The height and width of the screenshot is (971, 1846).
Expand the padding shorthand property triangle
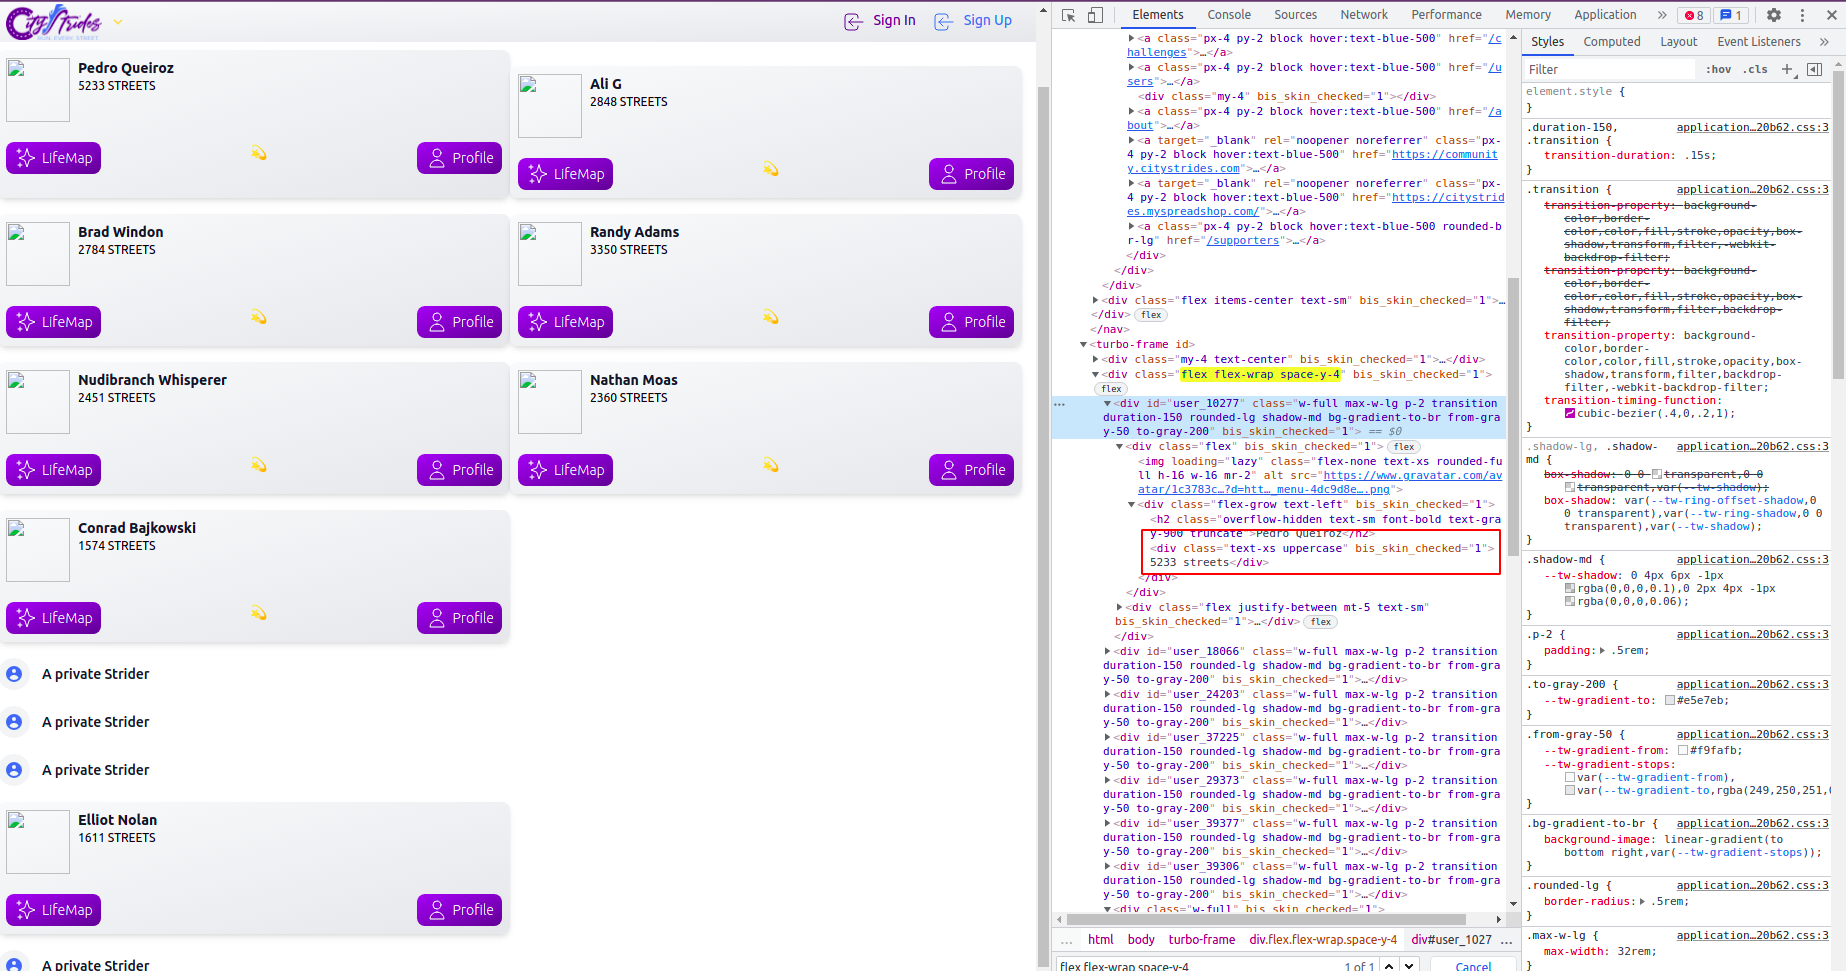click(x=1602, y=650)
